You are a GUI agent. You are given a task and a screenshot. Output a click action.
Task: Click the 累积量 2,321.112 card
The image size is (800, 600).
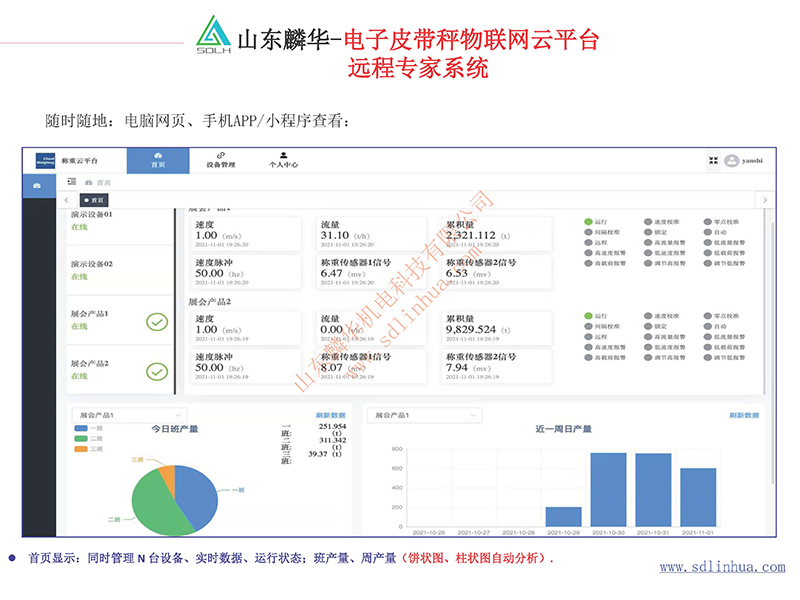click(496, 234)
